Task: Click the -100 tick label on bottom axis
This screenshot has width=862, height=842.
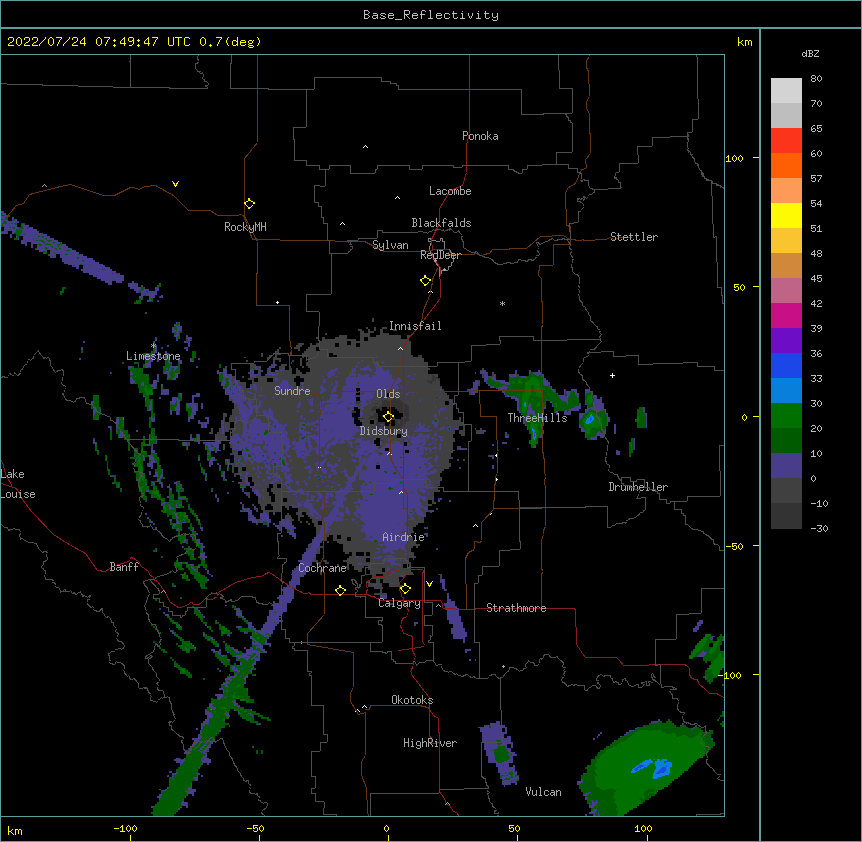Action: [125, 828]
